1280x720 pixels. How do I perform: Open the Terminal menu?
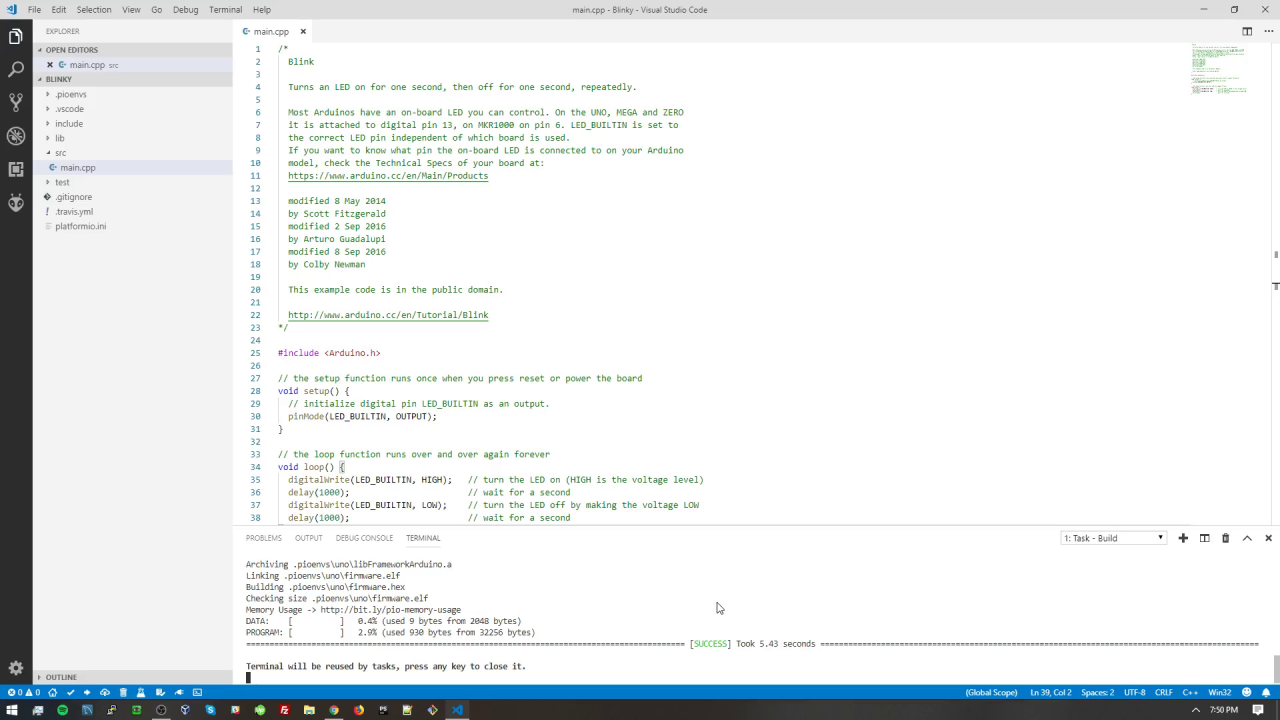tap(225, 9)
